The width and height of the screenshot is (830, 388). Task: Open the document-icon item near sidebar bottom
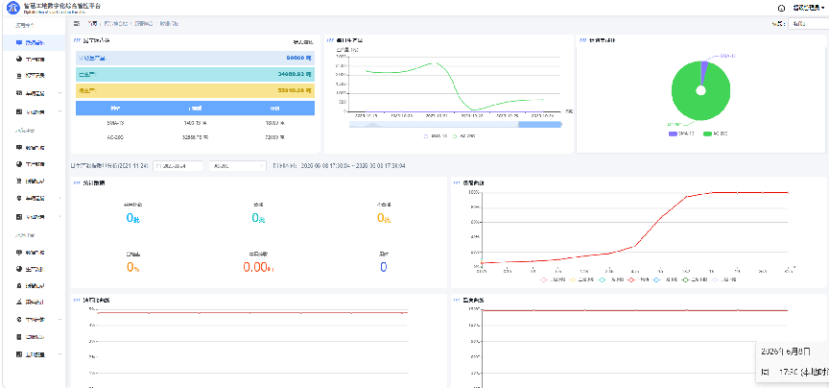click(33, 337)
